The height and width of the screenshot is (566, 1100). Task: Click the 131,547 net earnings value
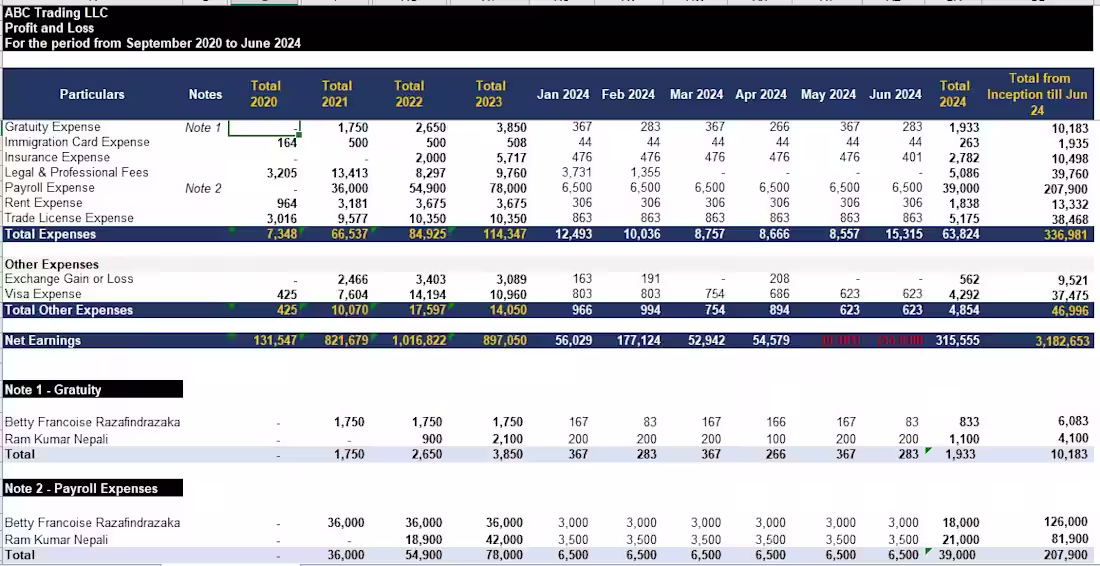click(x=275, y=340)
